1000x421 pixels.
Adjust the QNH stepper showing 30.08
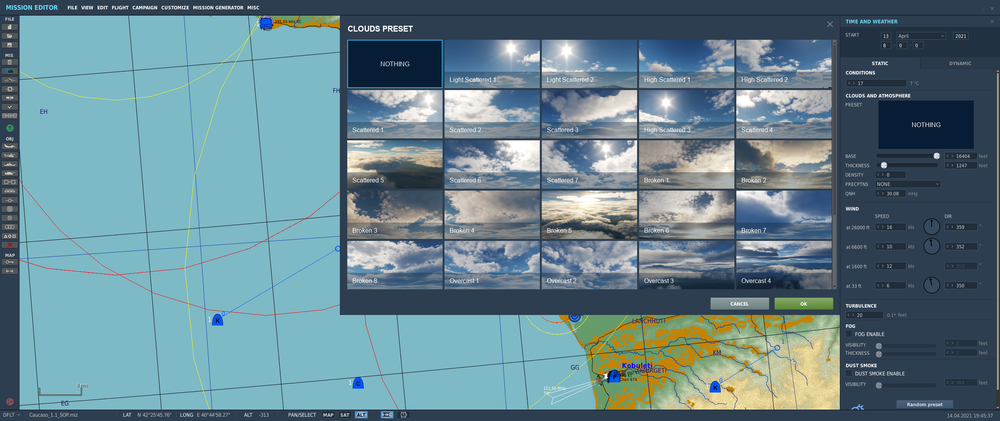coord(891,193)
